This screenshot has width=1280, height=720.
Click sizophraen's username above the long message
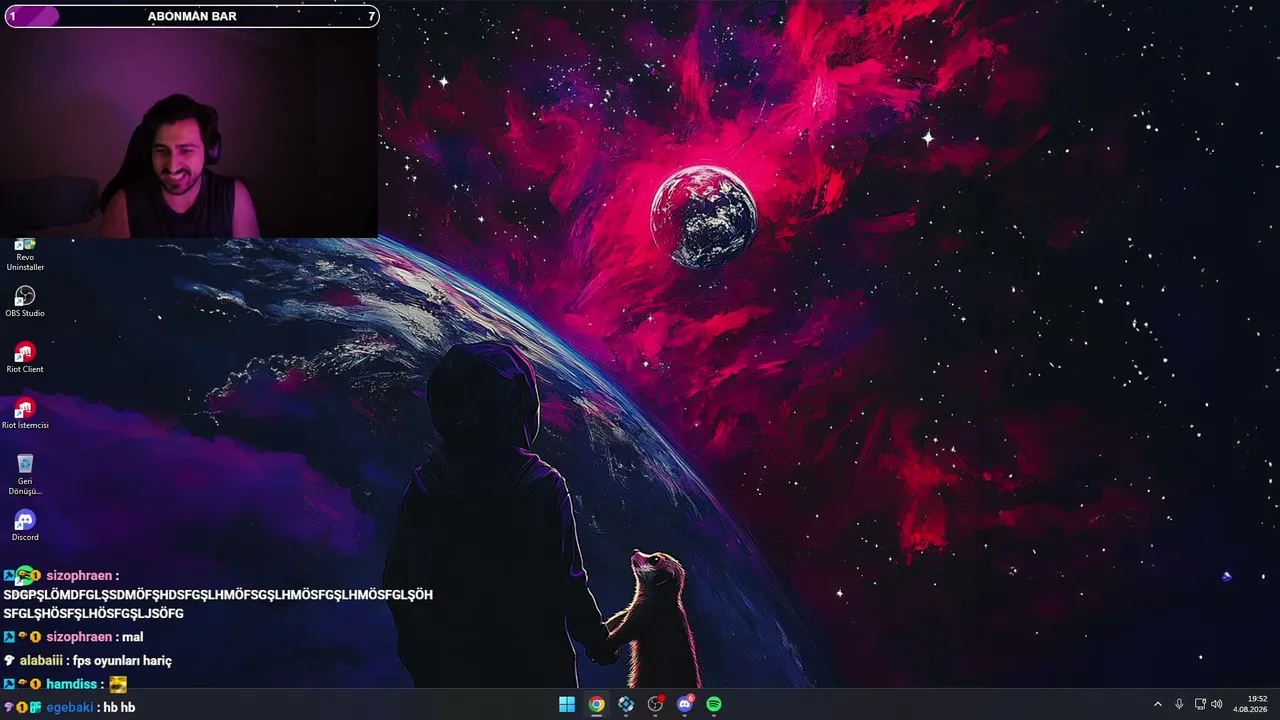[79, 576]
